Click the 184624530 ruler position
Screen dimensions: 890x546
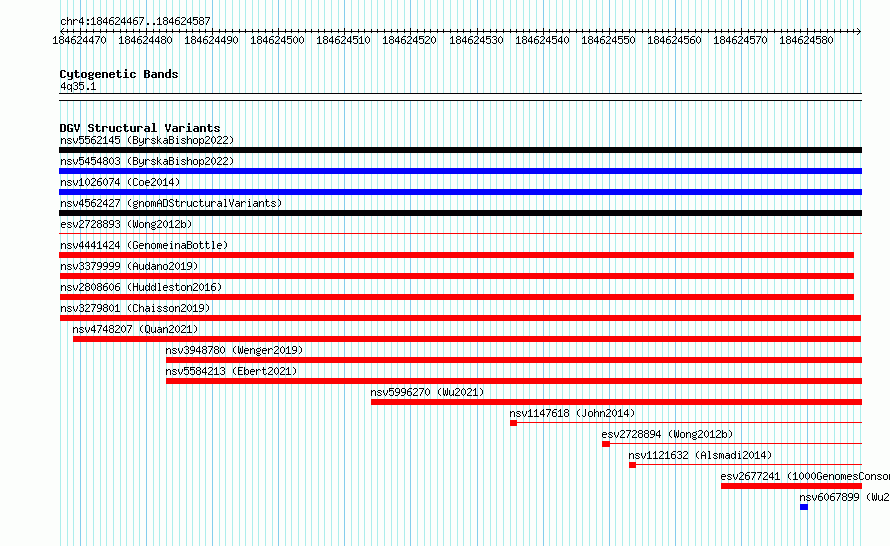tap(476, 40)
